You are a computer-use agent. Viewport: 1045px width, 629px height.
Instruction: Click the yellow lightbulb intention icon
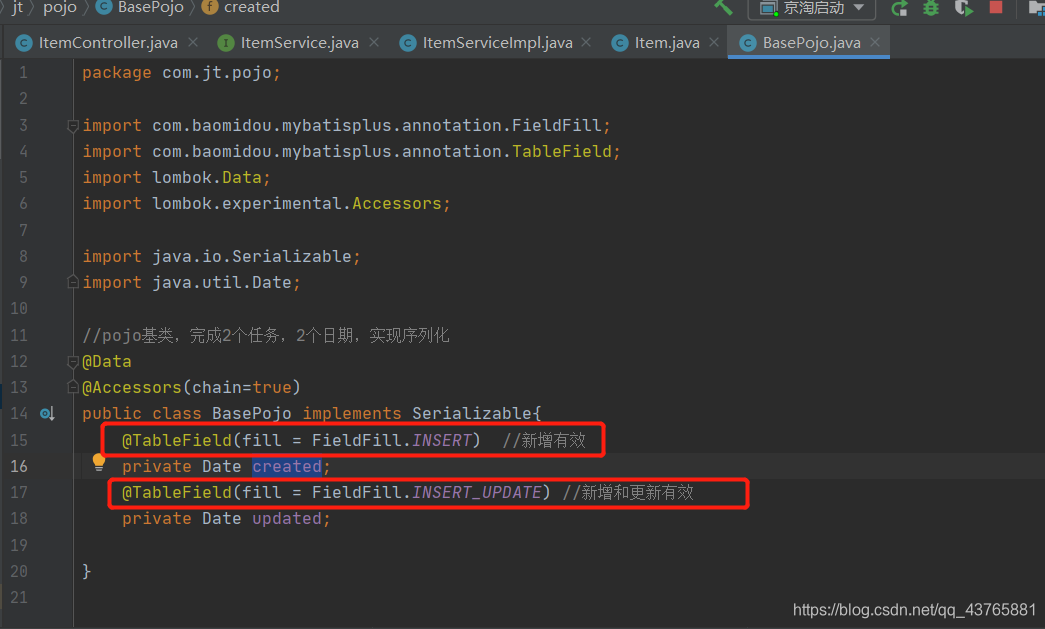(x=99, y=462)
